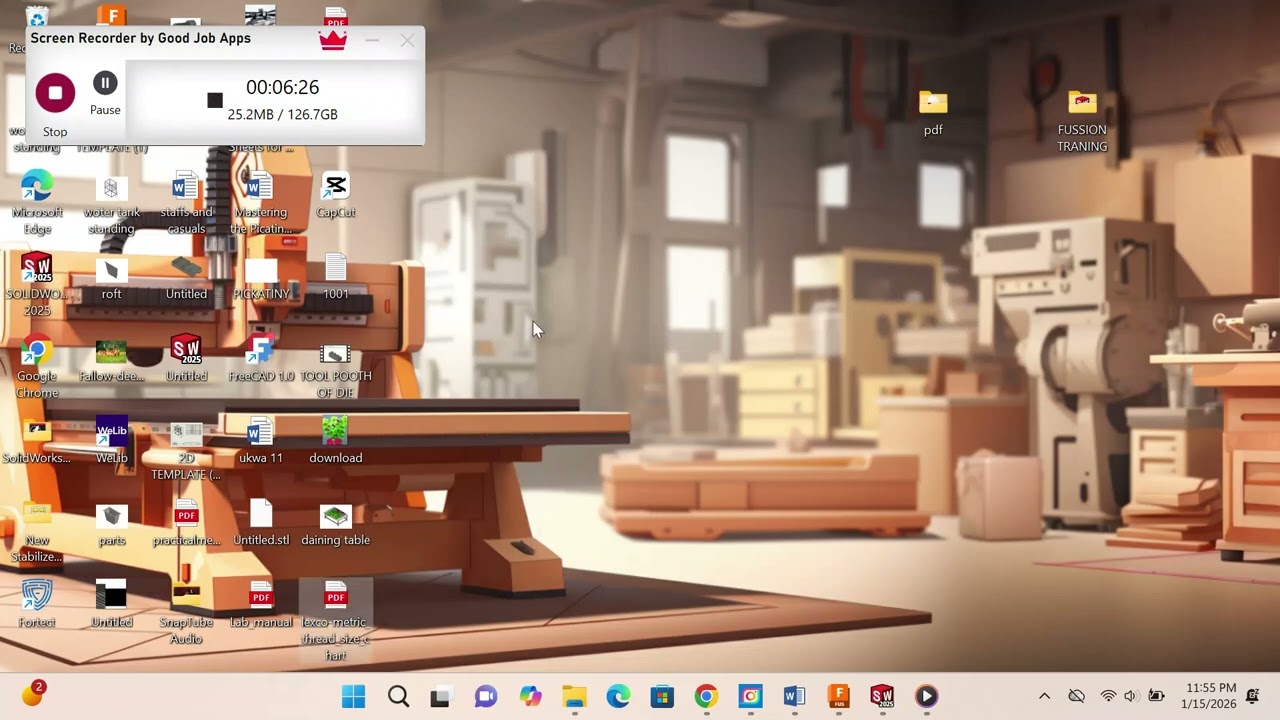The width and height of the screenshot is (1280, 720).
Task: Open the volume speaker tray icon
Action: click(x=1131, y=696)
